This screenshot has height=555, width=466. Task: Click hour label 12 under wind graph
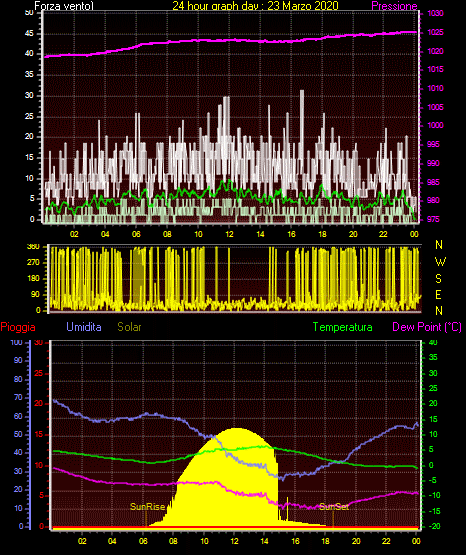coord(229,234)
